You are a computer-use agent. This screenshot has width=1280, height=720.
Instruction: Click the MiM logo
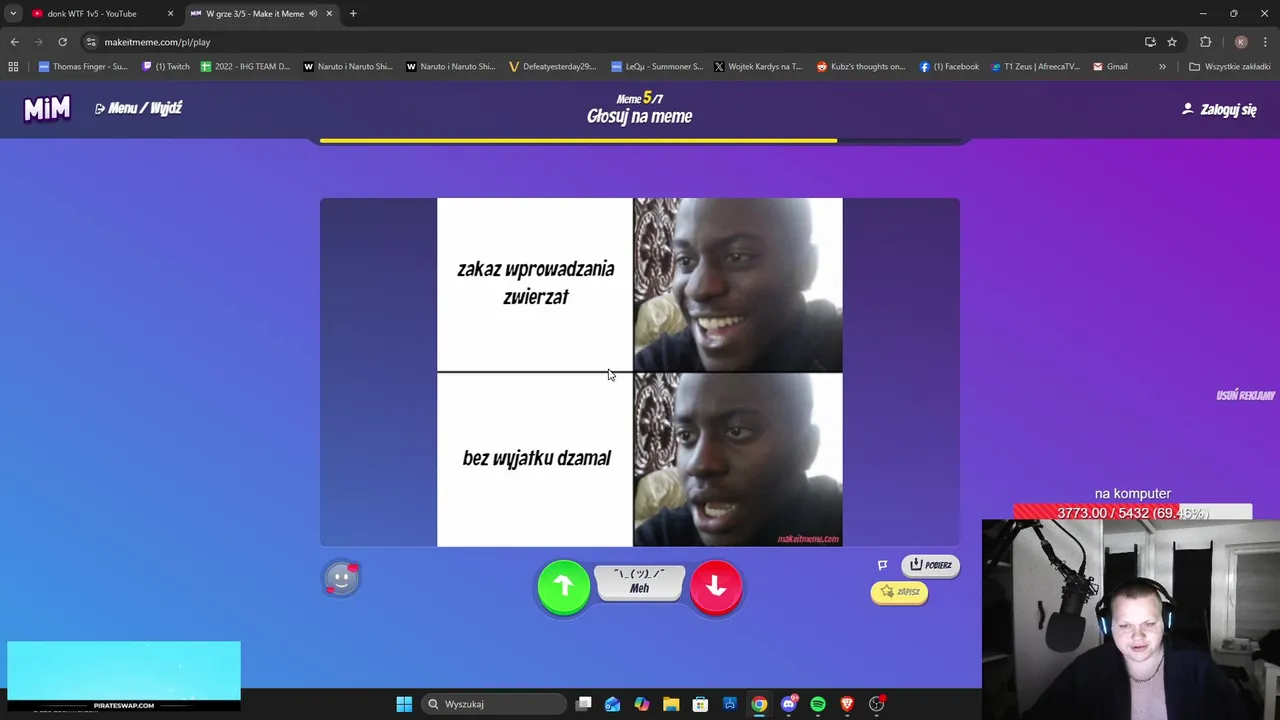click(47, 108)
